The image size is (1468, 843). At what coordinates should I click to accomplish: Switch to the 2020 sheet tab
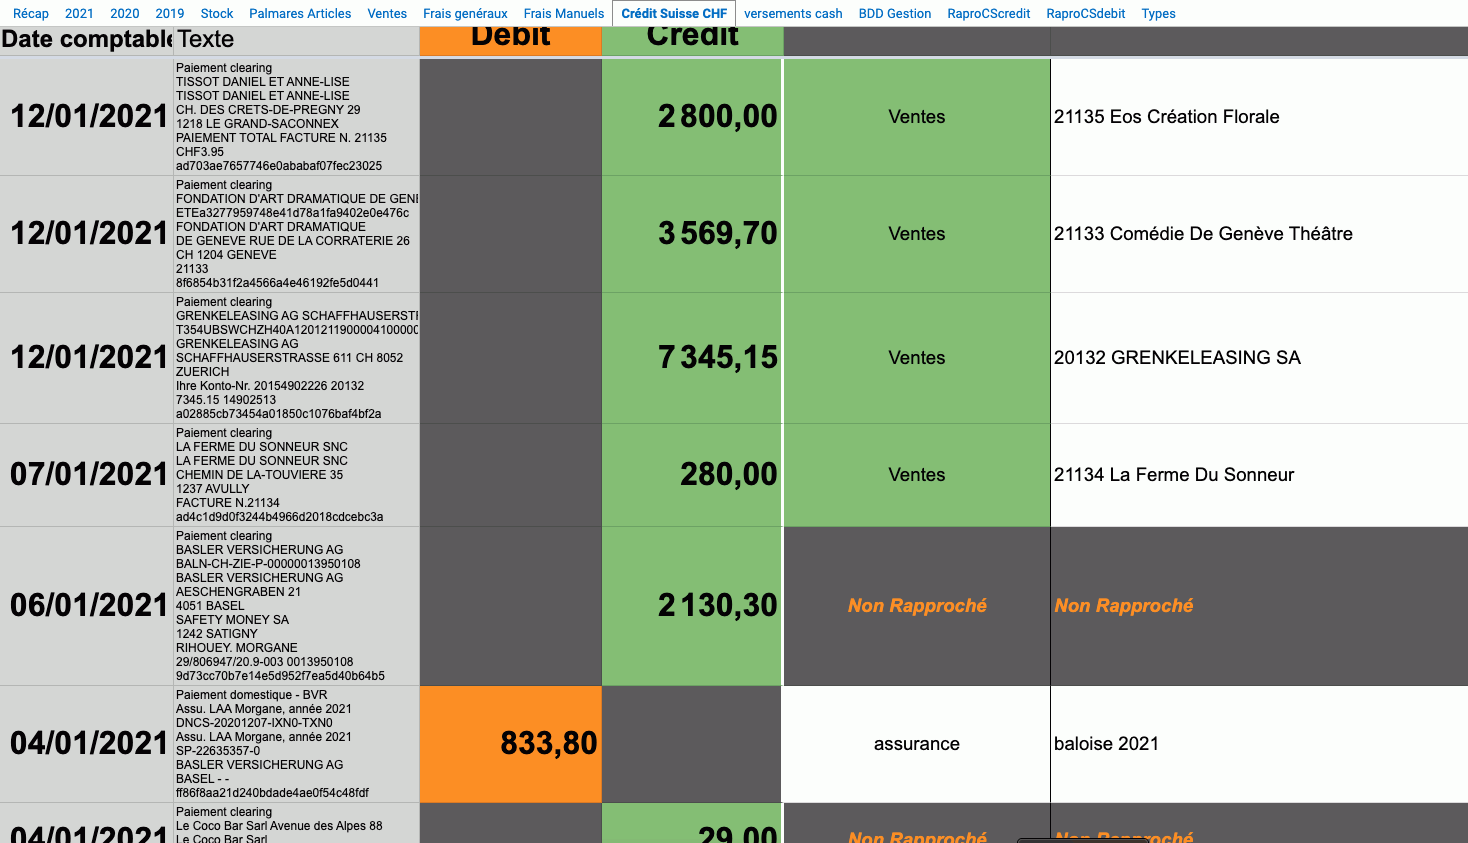[x=125, y=14]
